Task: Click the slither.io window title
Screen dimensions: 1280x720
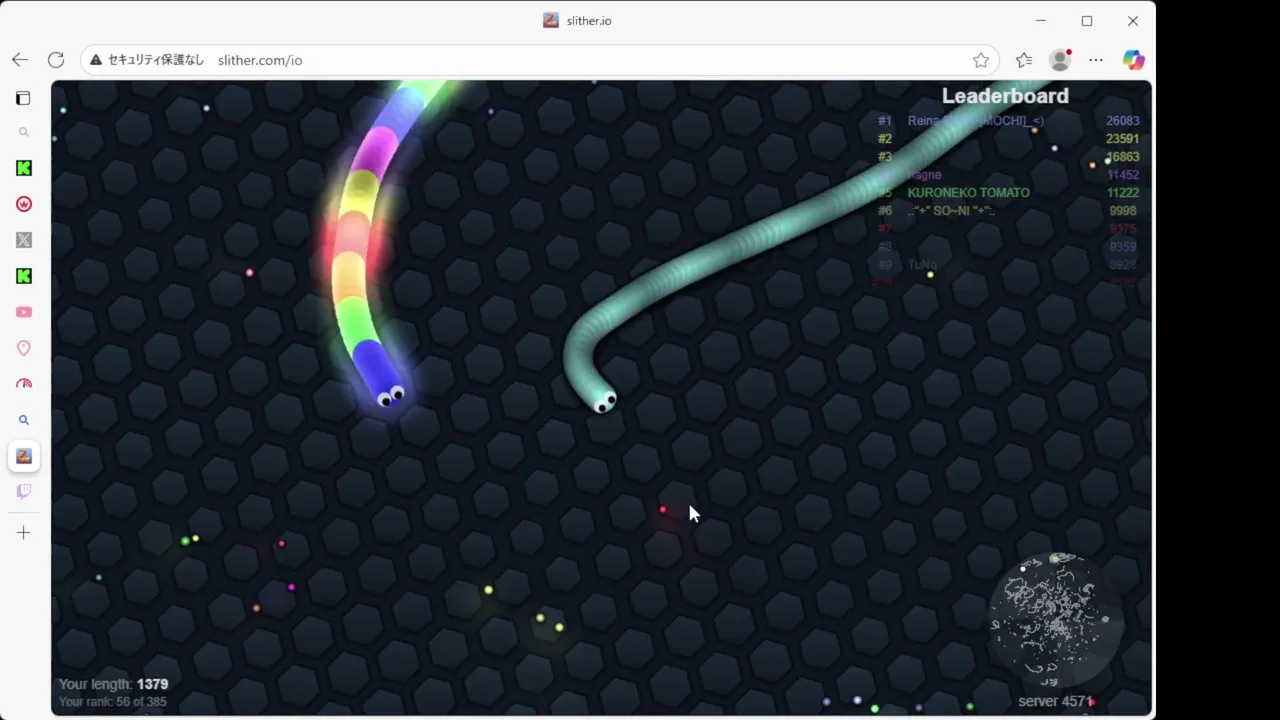Action: pos(589,21)
